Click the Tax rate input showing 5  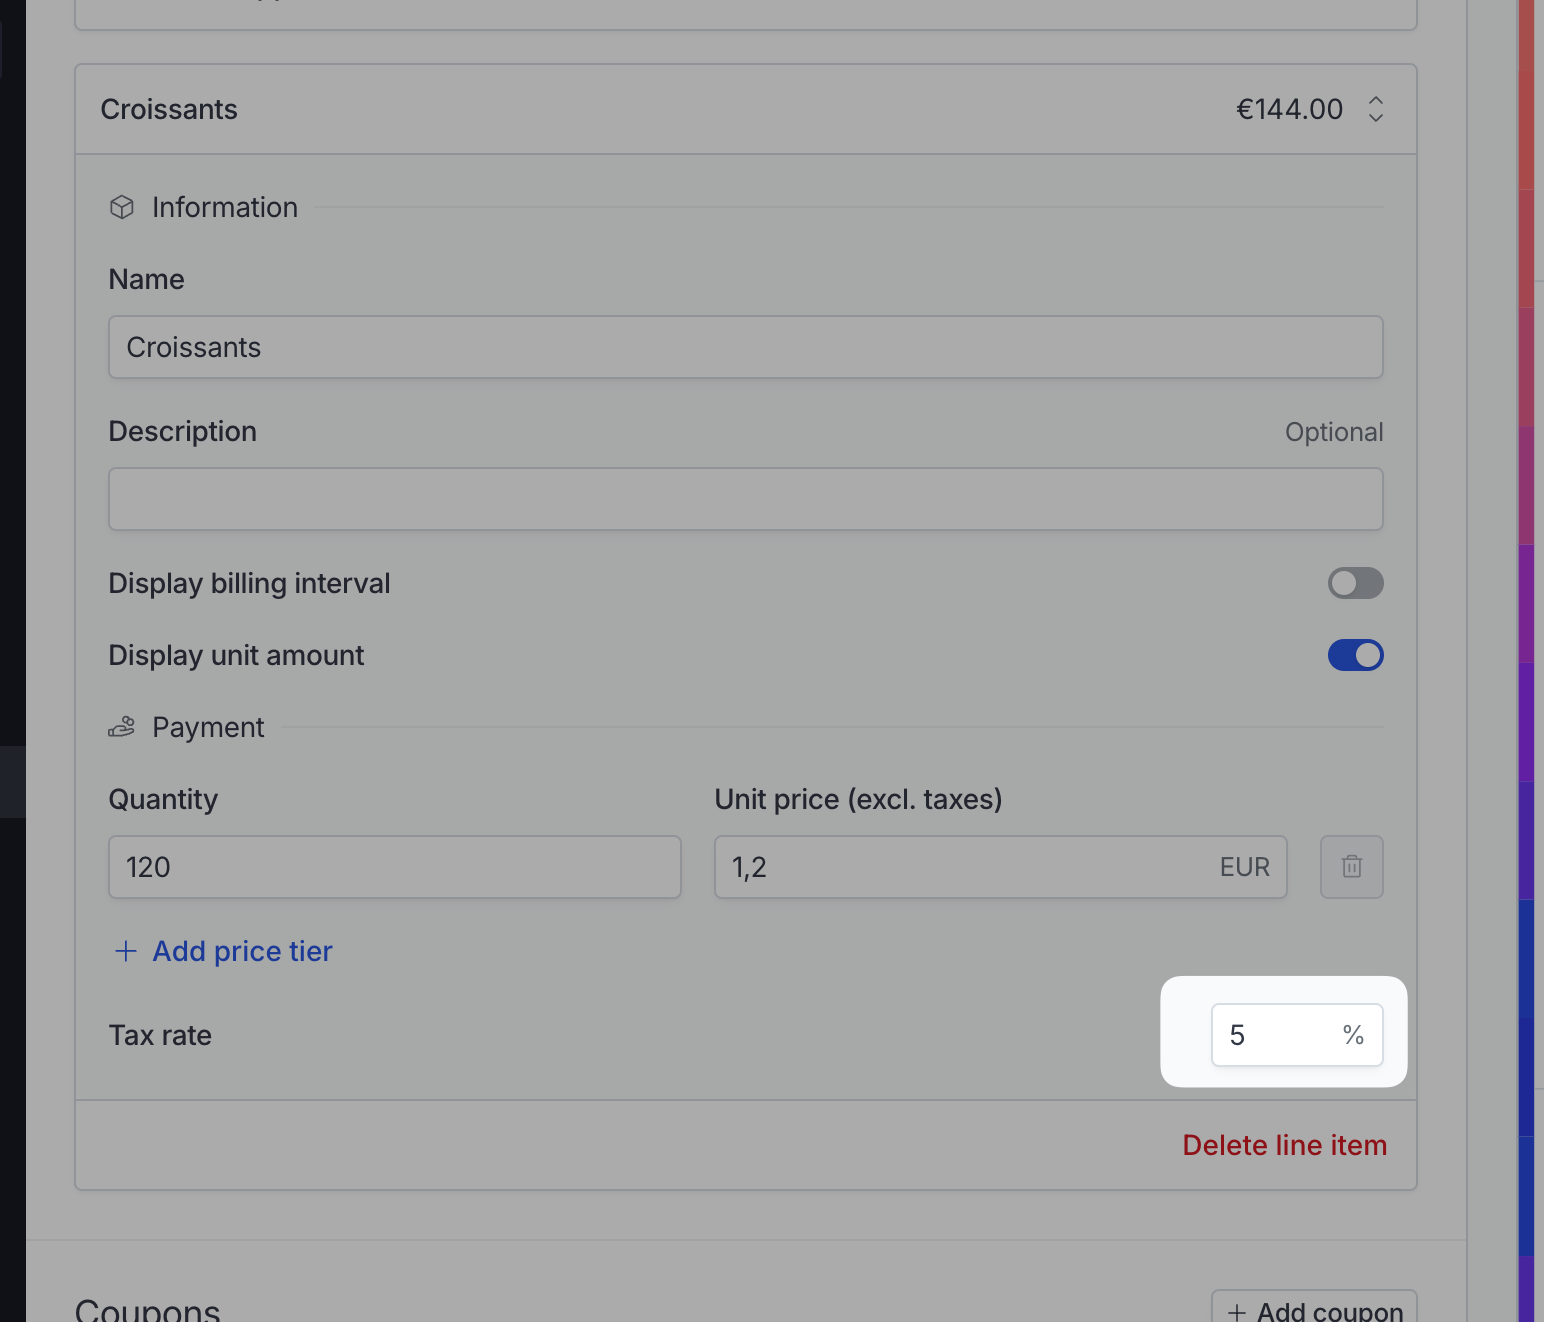click(1297, 1035)
